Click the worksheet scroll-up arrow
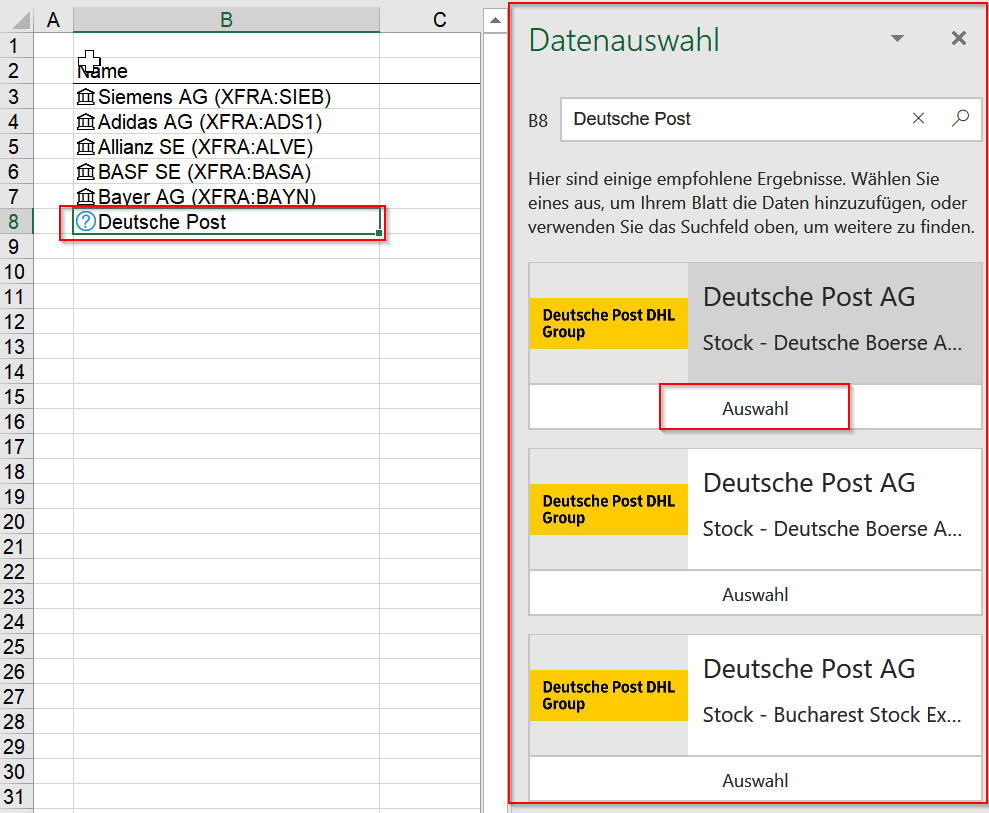The image size is (989, 813). click(495, 20)
